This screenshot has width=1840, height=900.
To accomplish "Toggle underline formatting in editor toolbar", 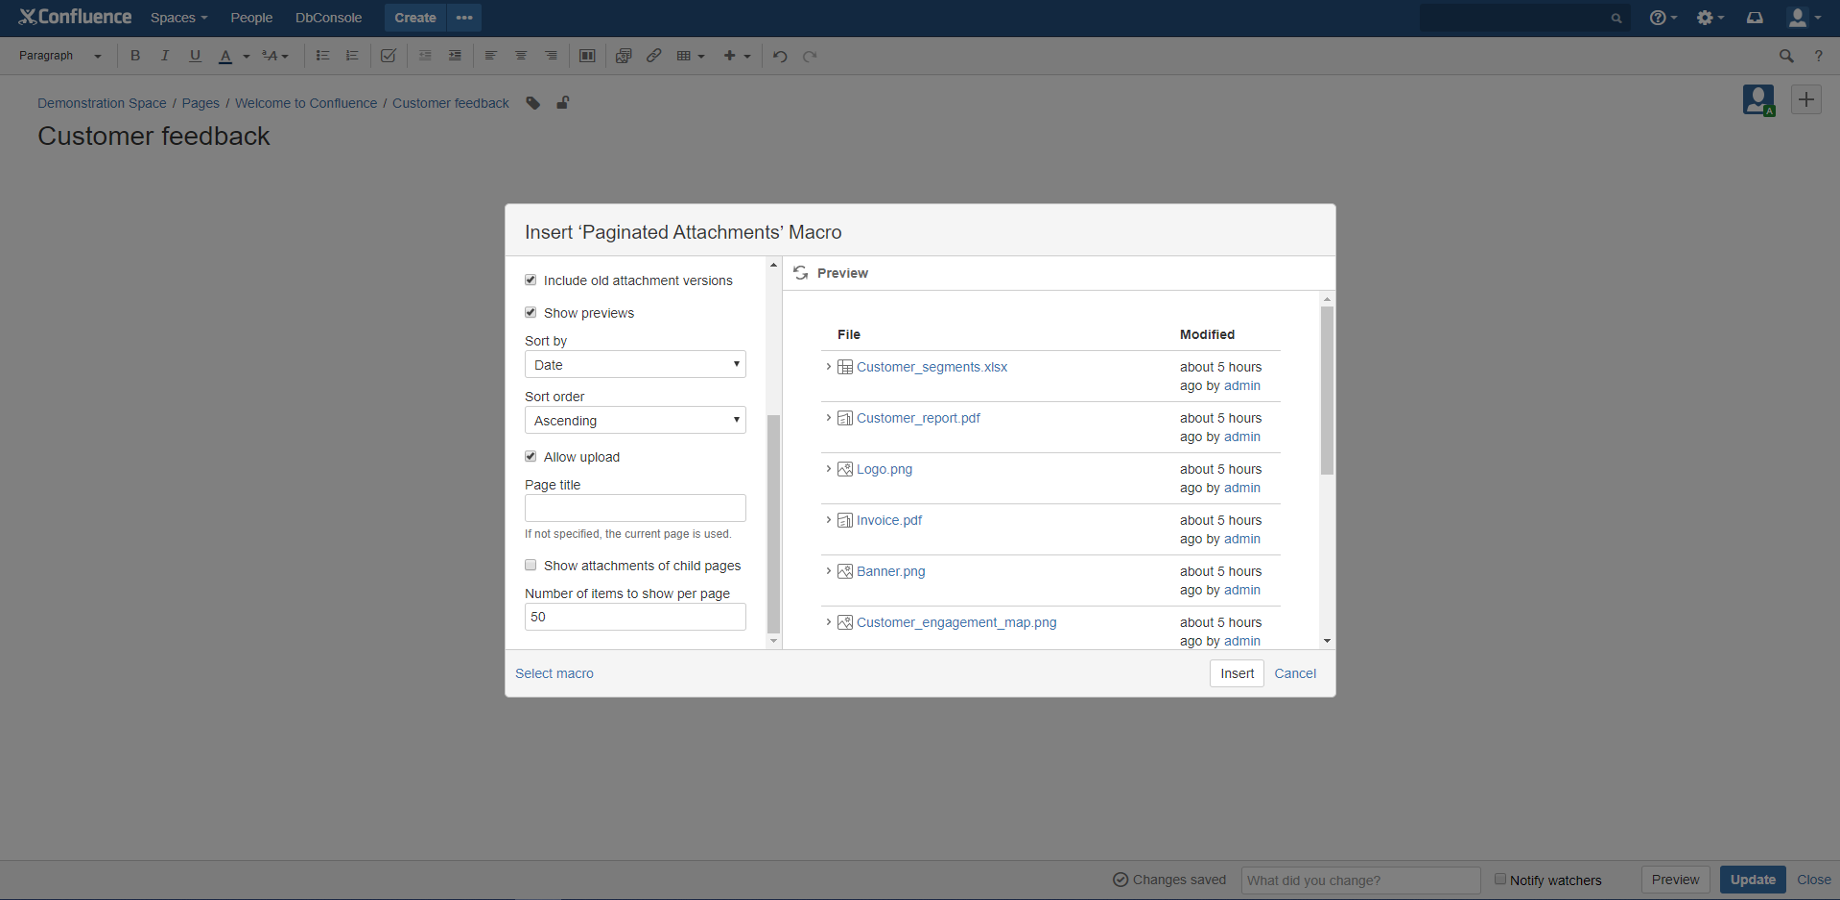I will (195, 56).
